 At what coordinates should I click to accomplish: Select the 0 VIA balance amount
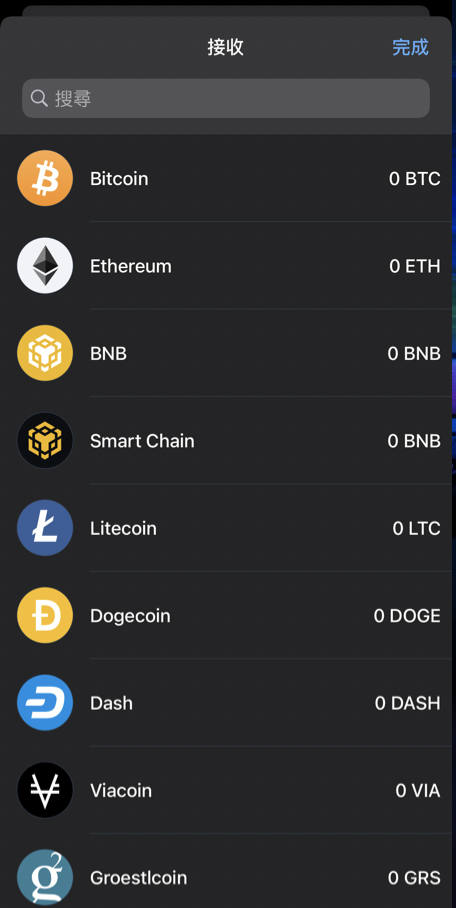(x=418, y=790)
